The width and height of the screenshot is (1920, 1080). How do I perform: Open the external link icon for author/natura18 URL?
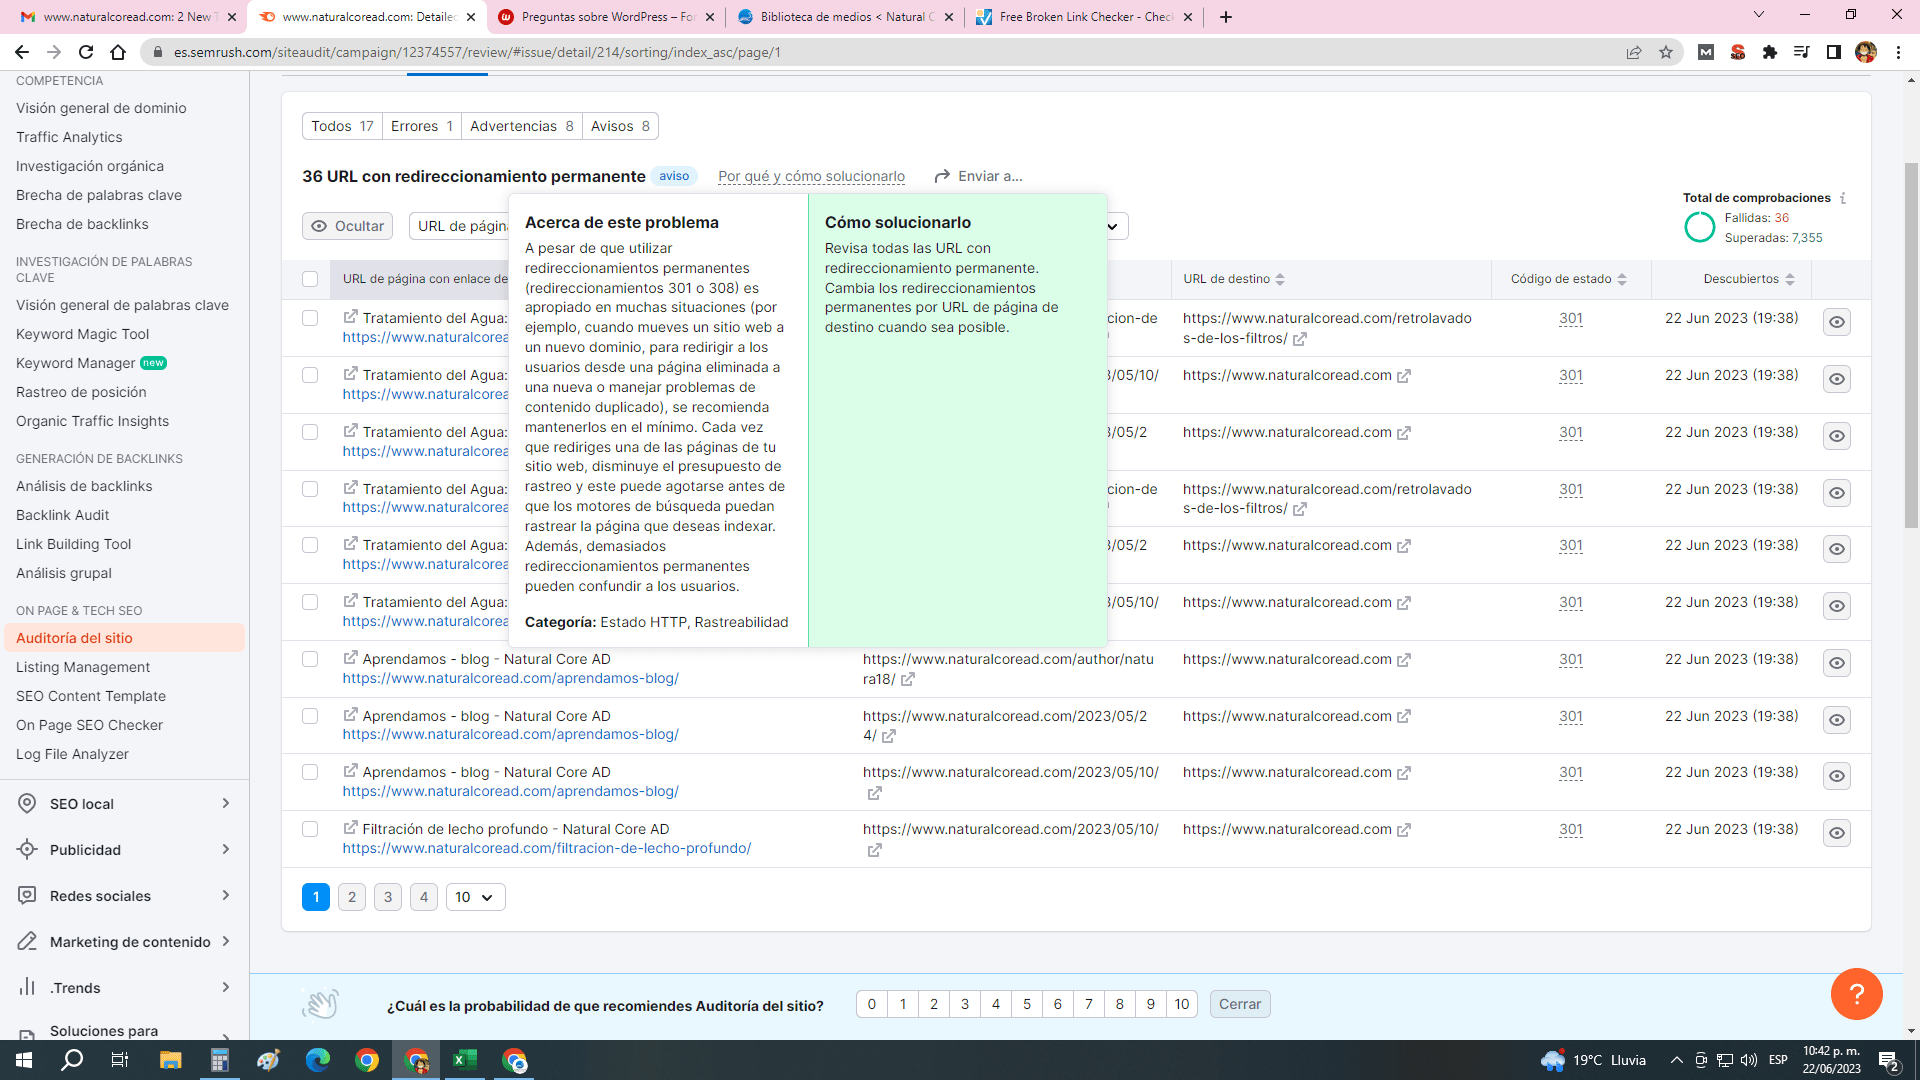point(908,680)
